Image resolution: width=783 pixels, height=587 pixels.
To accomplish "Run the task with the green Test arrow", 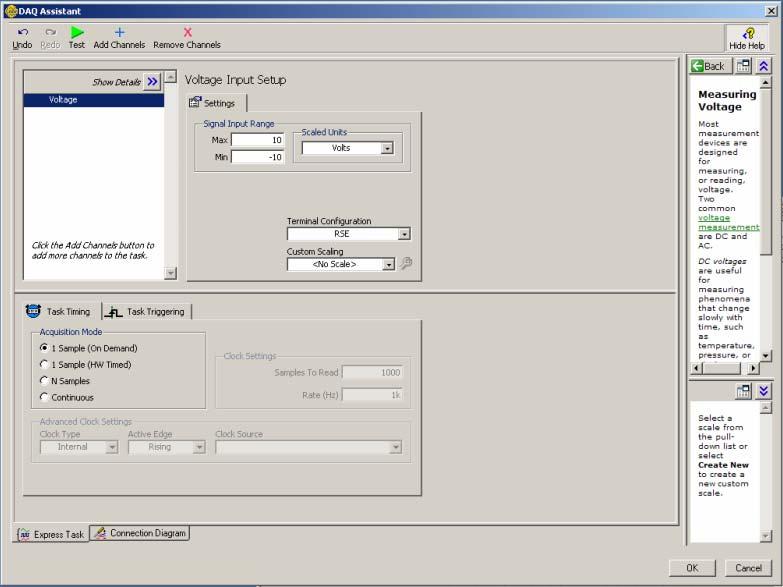I will 77,32.
